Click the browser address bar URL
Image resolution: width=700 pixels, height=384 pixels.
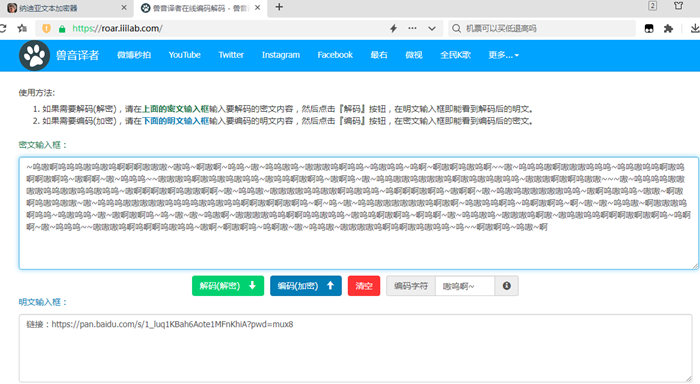pos(117,29)
